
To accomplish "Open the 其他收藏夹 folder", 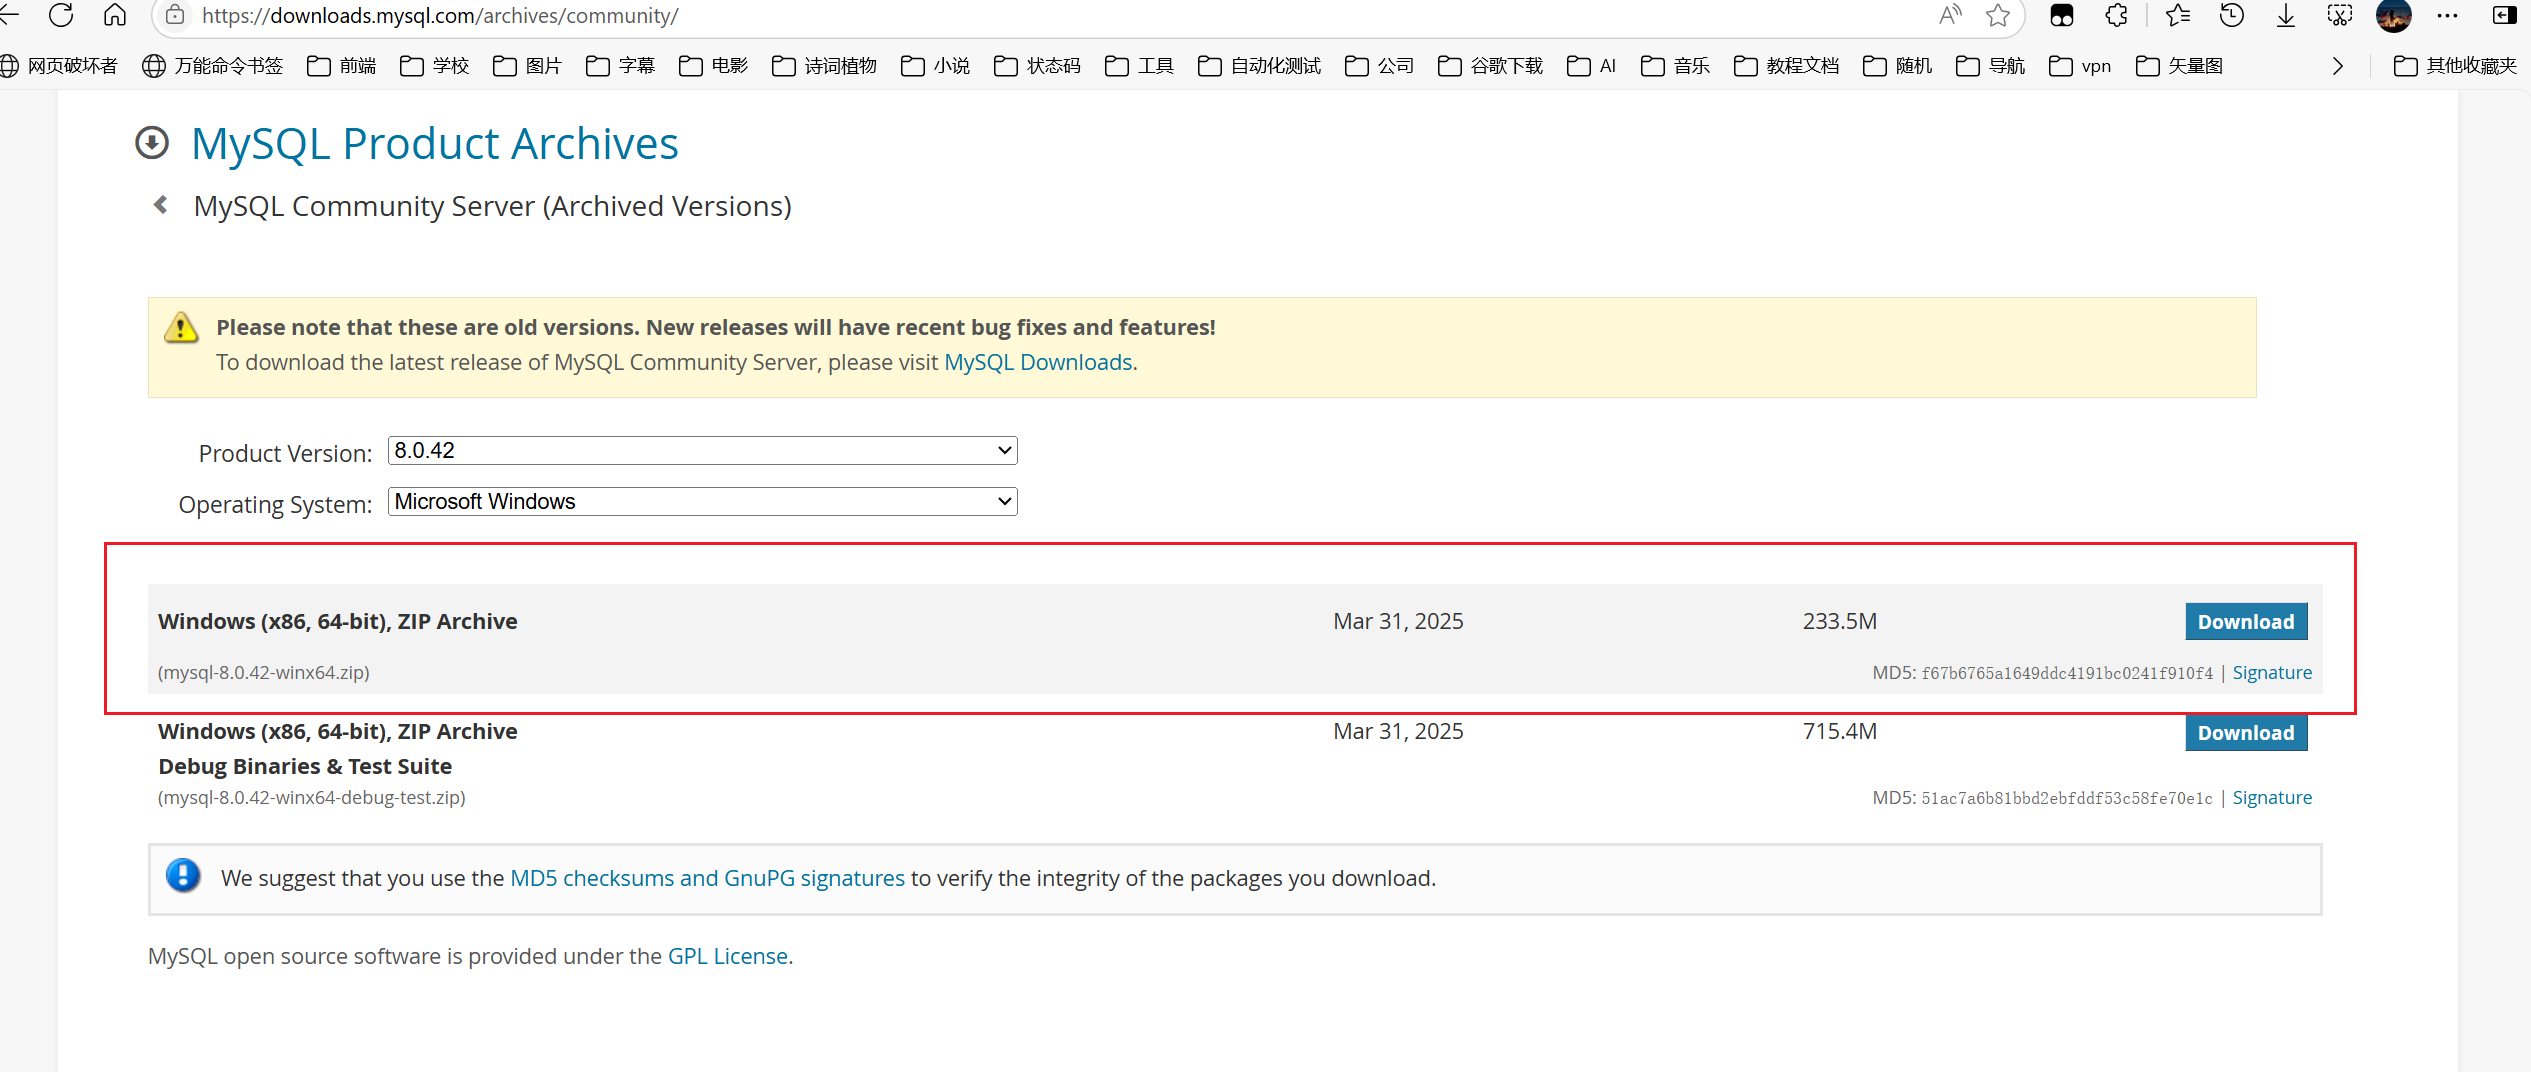I will [x=2455, y=66].
